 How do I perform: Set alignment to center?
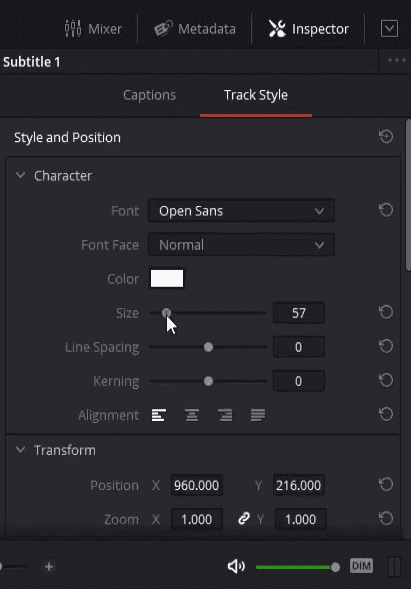(192, 415)
